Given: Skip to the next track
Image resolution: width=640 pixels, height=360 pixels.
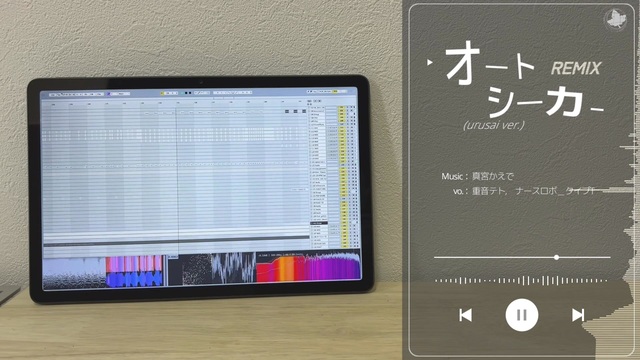Looking at the screenshot, I should click(578, 315).
